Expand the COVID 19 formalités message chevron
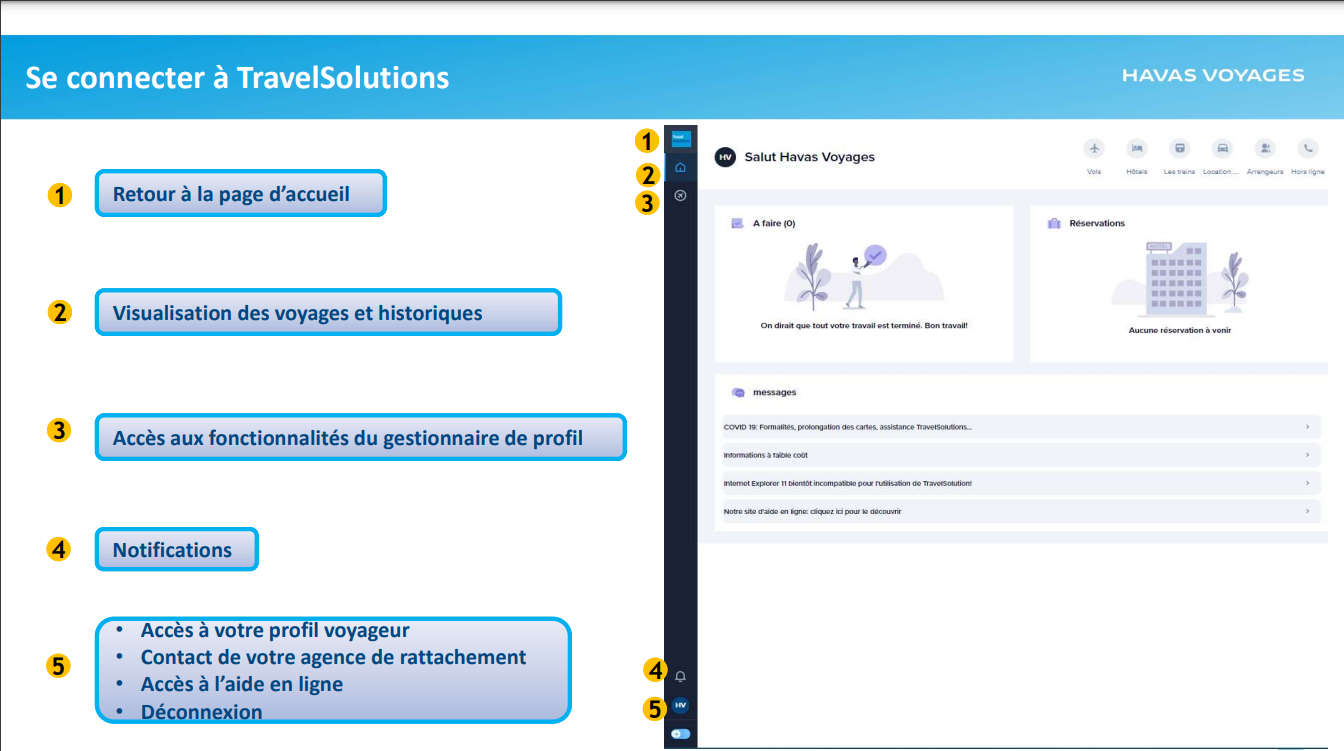 pos(1307,427)
